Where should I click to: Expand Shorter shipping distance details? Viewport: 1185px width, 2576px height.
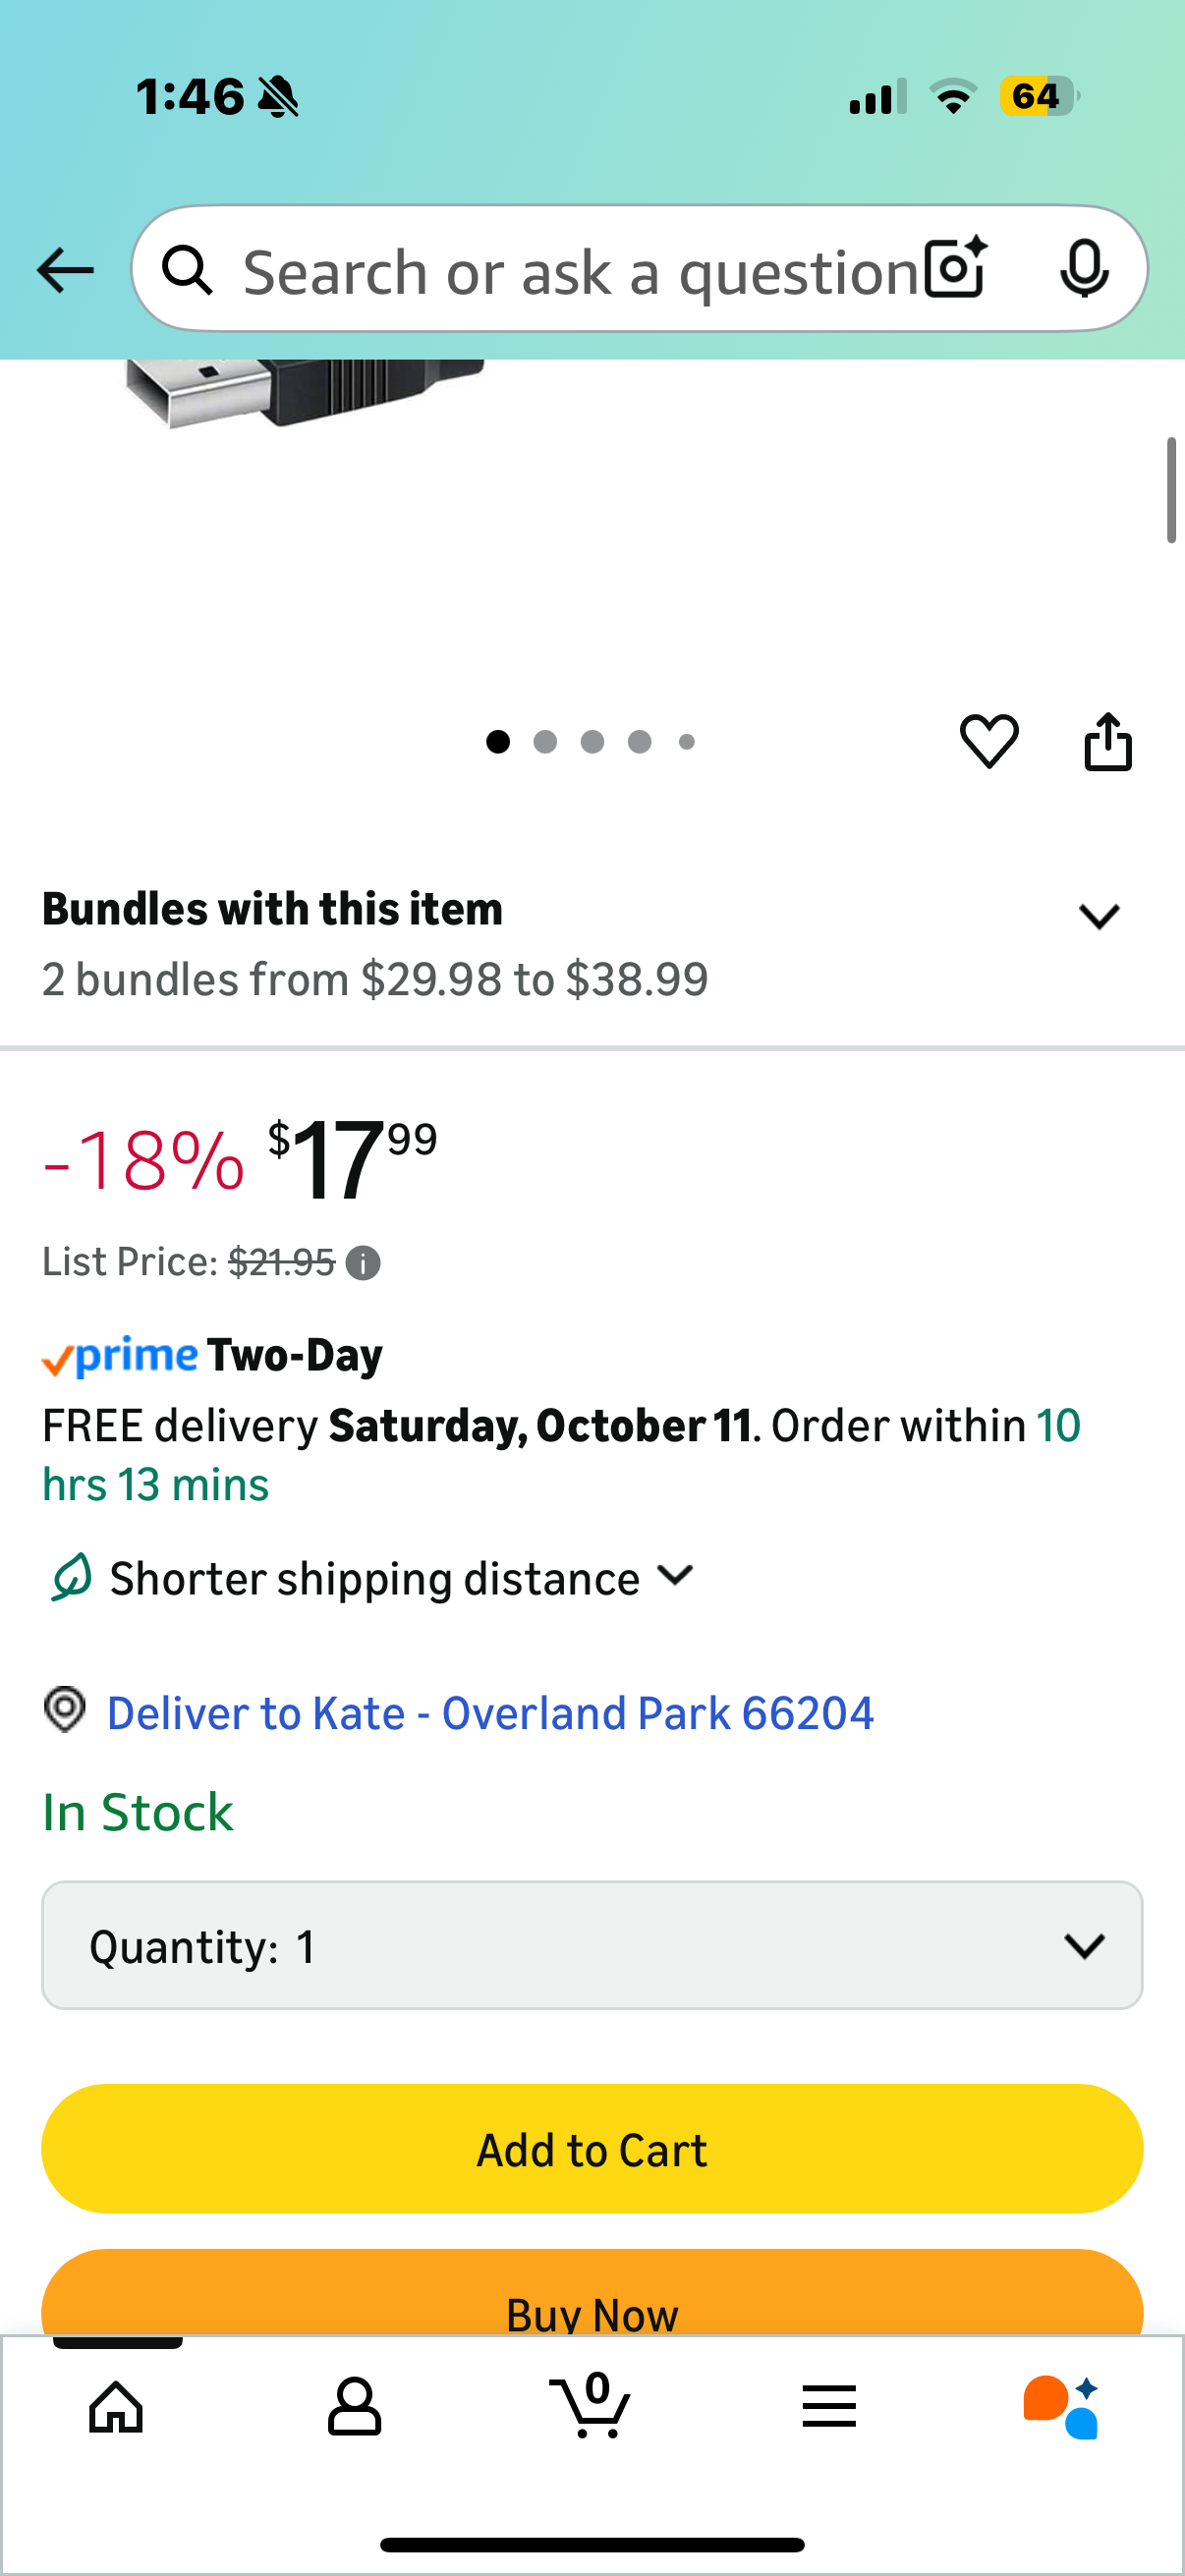tap(676, 1576)
